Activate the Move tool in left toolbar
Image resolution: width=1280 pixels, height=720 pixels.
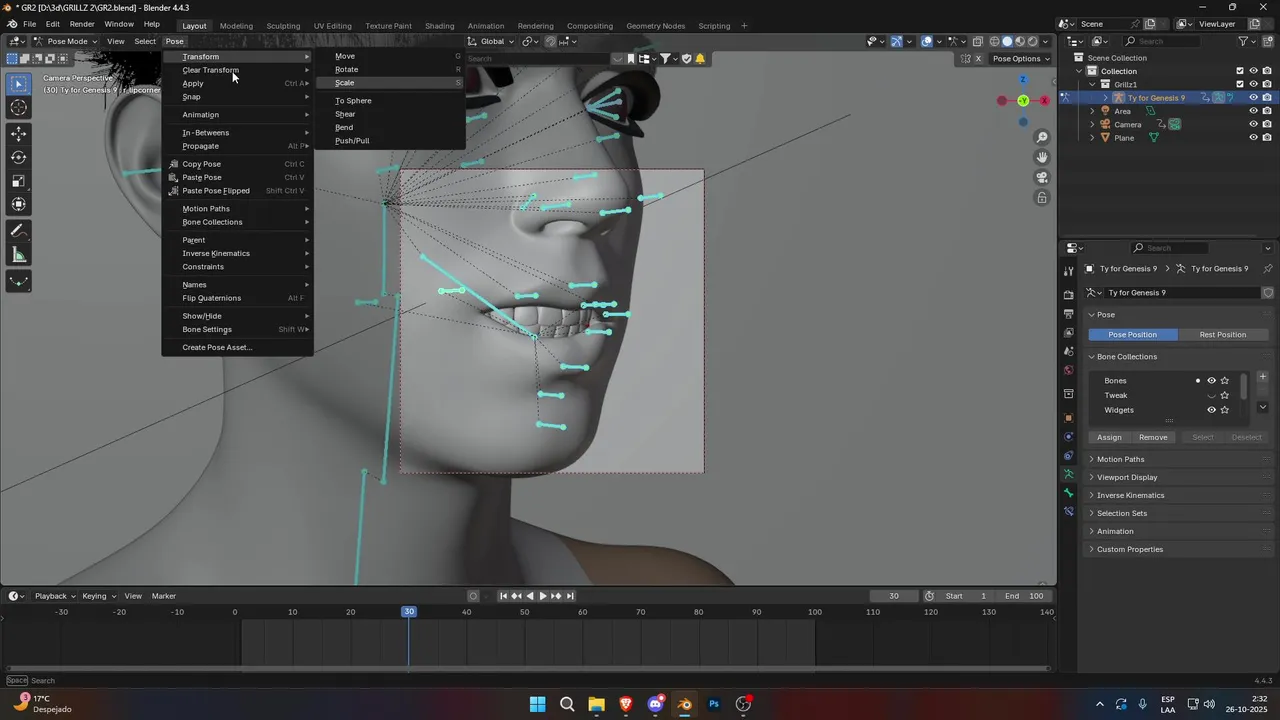pyautogui.click(x=19, y=133)
